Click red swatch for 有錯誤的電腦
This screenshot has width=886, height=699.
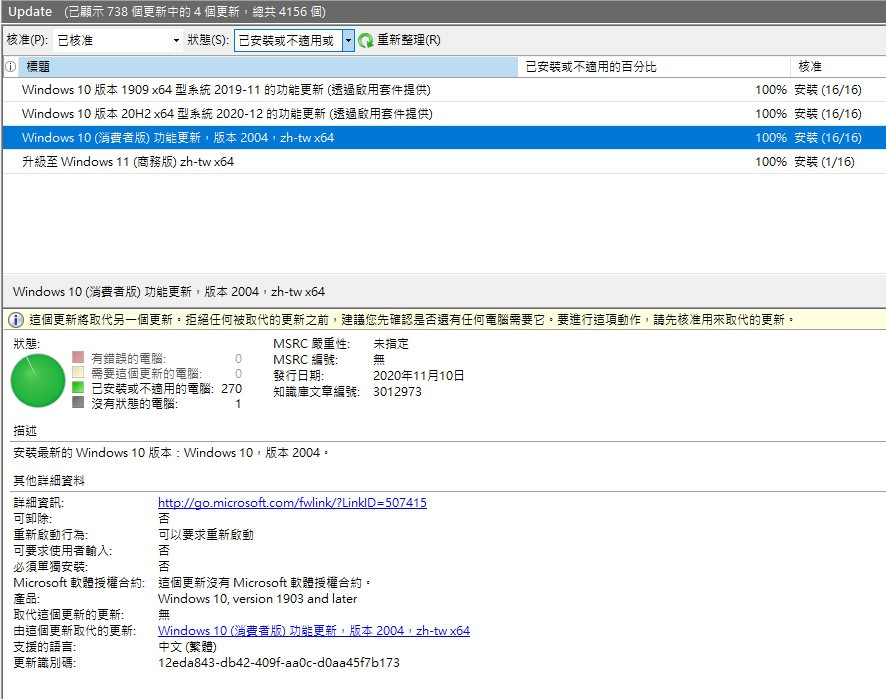[78, 357]
